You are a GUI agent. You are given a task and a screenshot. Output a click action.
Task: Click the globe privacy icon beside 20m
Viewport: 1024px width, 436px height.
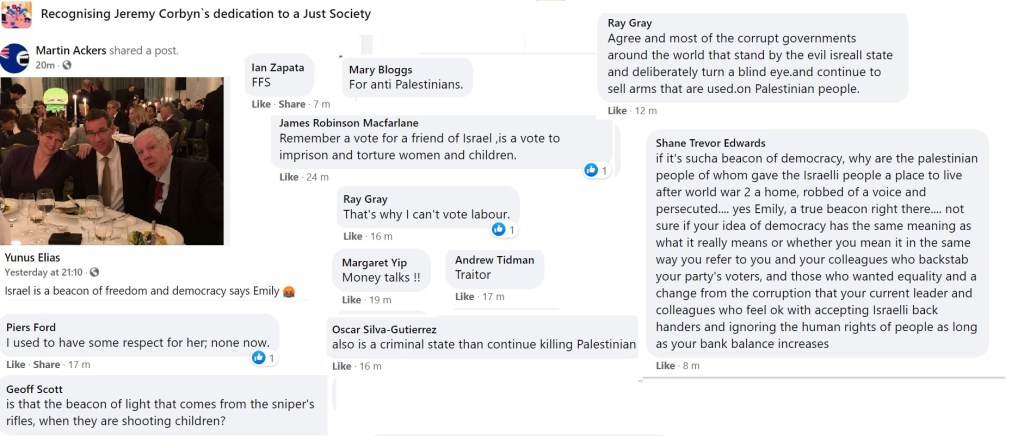pyautogui.click(x=67, y=66)
